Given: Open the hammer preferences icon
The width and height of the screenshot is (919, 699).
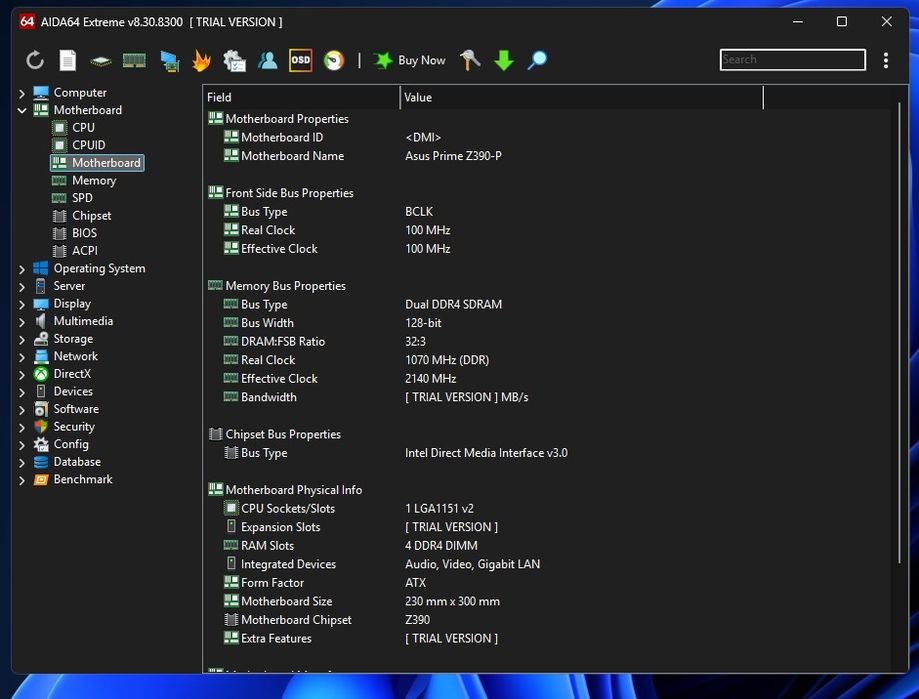Looking at the screenshot, I should click(x=470, y=60).
